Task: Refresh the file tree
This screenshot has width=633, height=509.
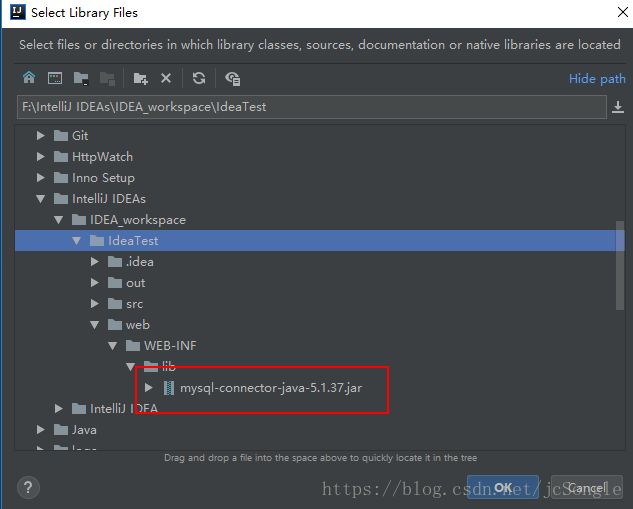Action: (x=199, y=78)
